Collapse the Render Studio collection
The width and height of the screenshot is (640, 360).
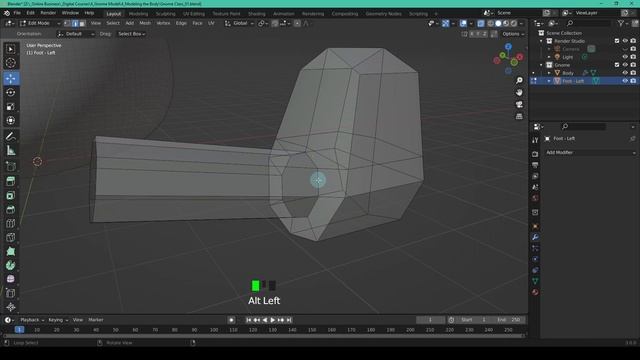click(541, 41)
